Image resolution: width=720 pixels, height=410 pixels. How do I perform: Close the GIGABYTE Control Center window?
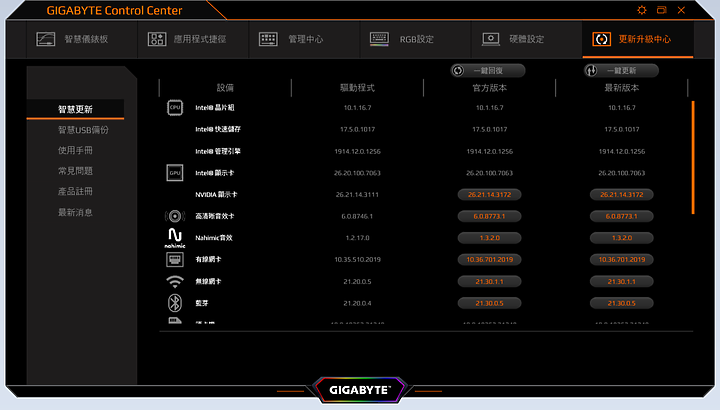(681, 10)
